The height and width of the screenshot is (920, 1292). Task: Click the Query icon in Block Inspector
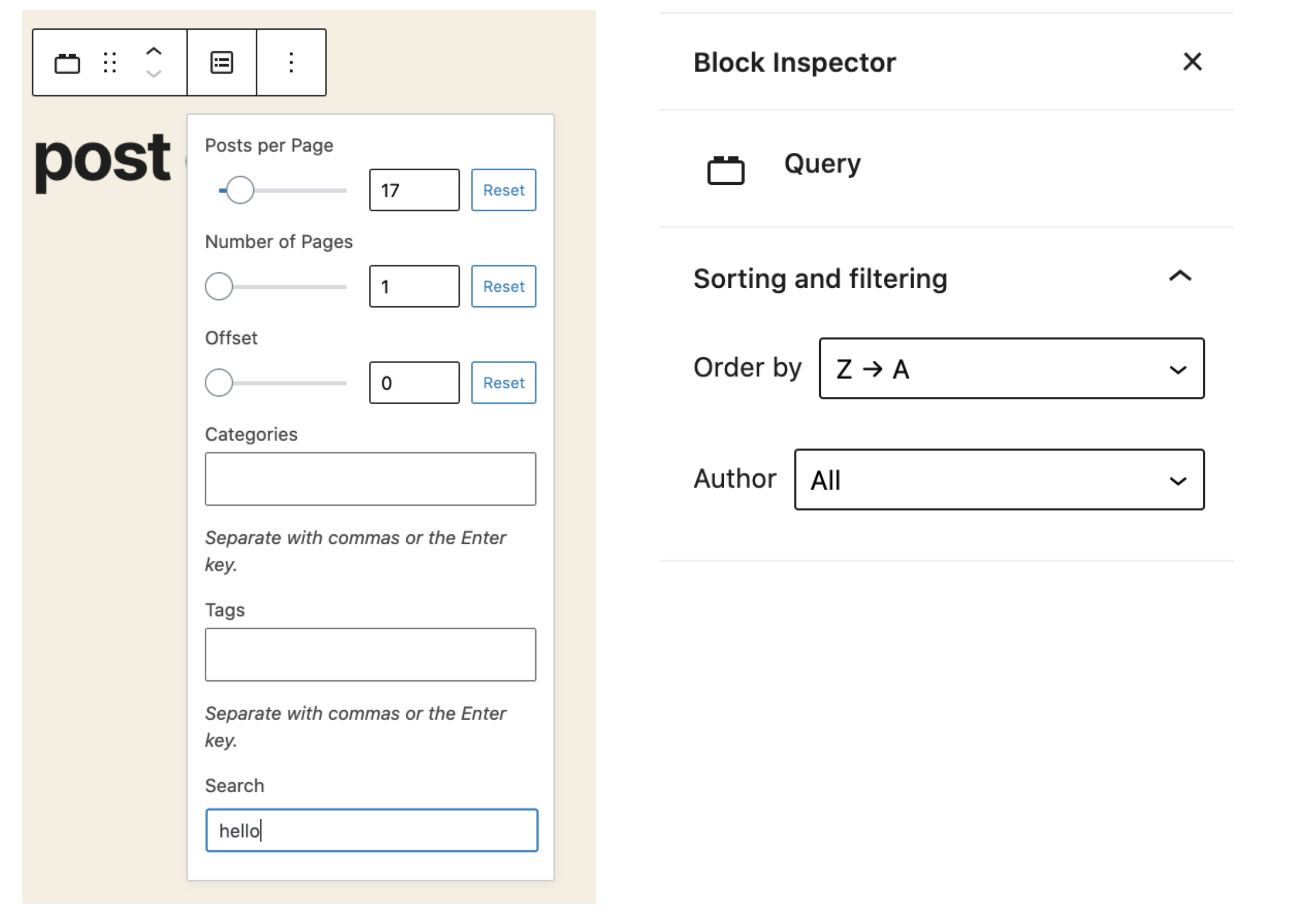[x=726, y=171]
